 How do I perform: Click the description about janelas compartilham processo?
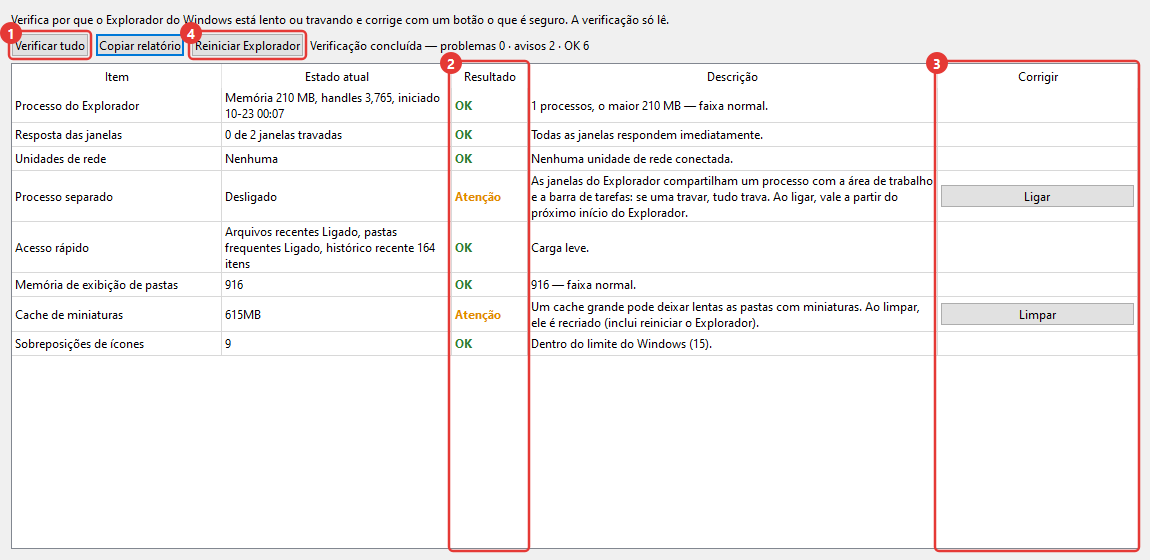click(x=731, y=196)
